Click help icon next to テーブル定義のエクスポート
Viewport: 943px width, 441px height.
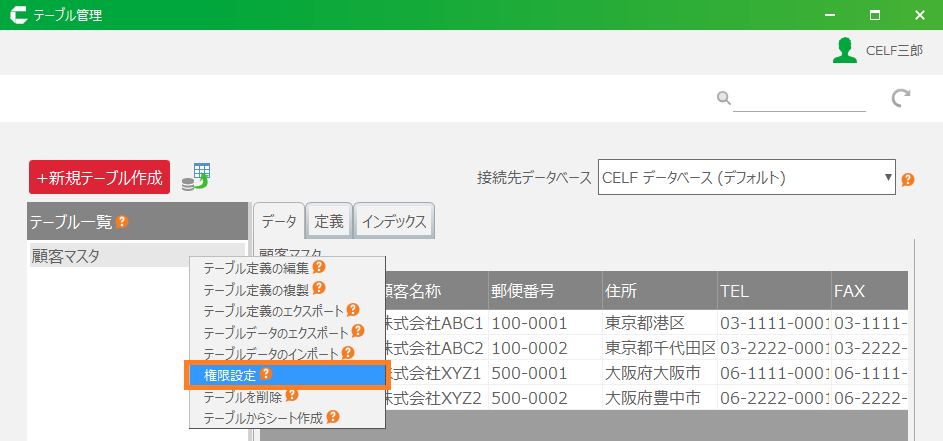[x=353, y=310]
